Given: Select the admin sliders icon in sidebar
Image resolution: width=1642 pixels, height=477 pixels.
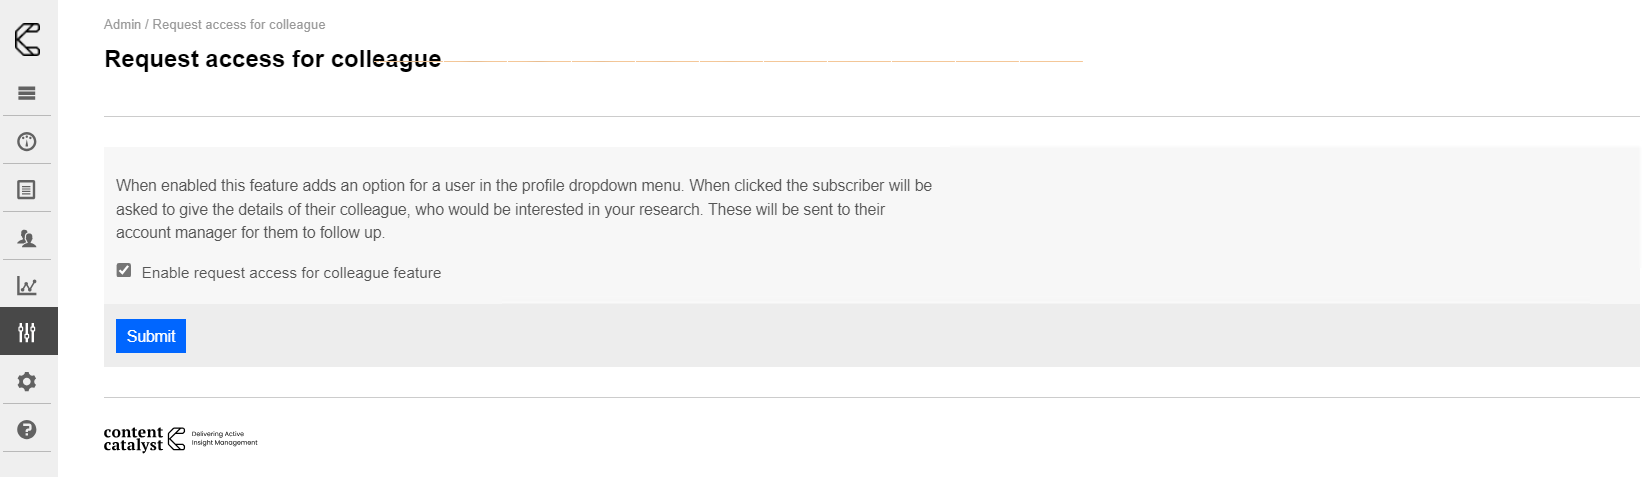Looking at the screenshot, I should click(x=27, y=332).
